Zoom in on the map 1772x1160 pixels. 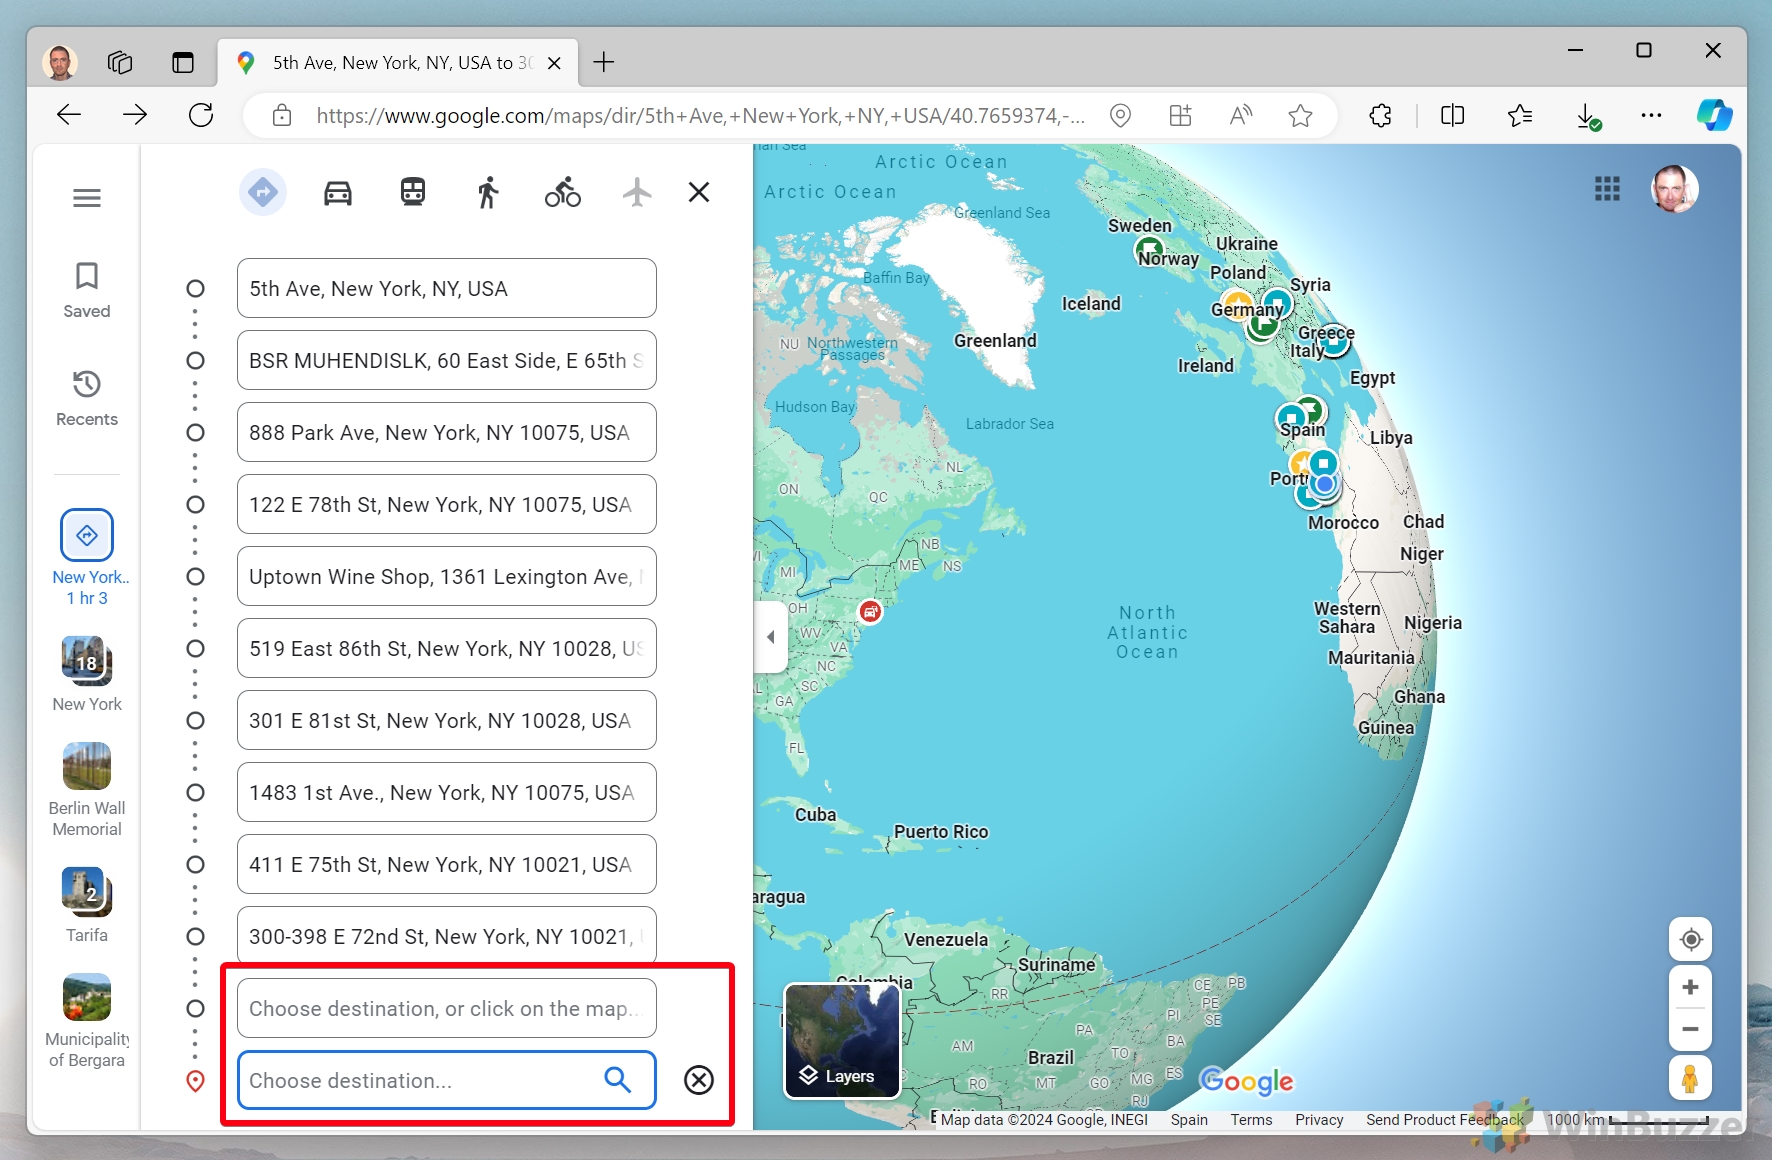click(1691, 988)
